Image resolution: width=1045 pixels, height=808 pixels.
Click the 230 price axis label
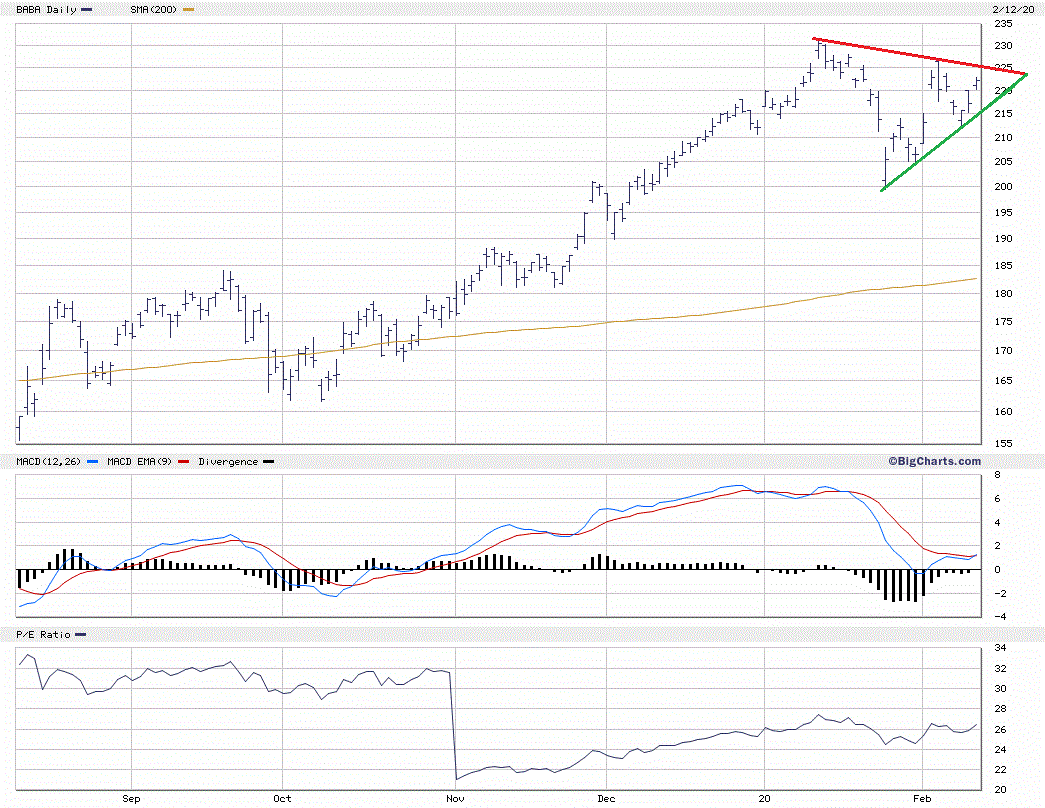point(1003,46)
